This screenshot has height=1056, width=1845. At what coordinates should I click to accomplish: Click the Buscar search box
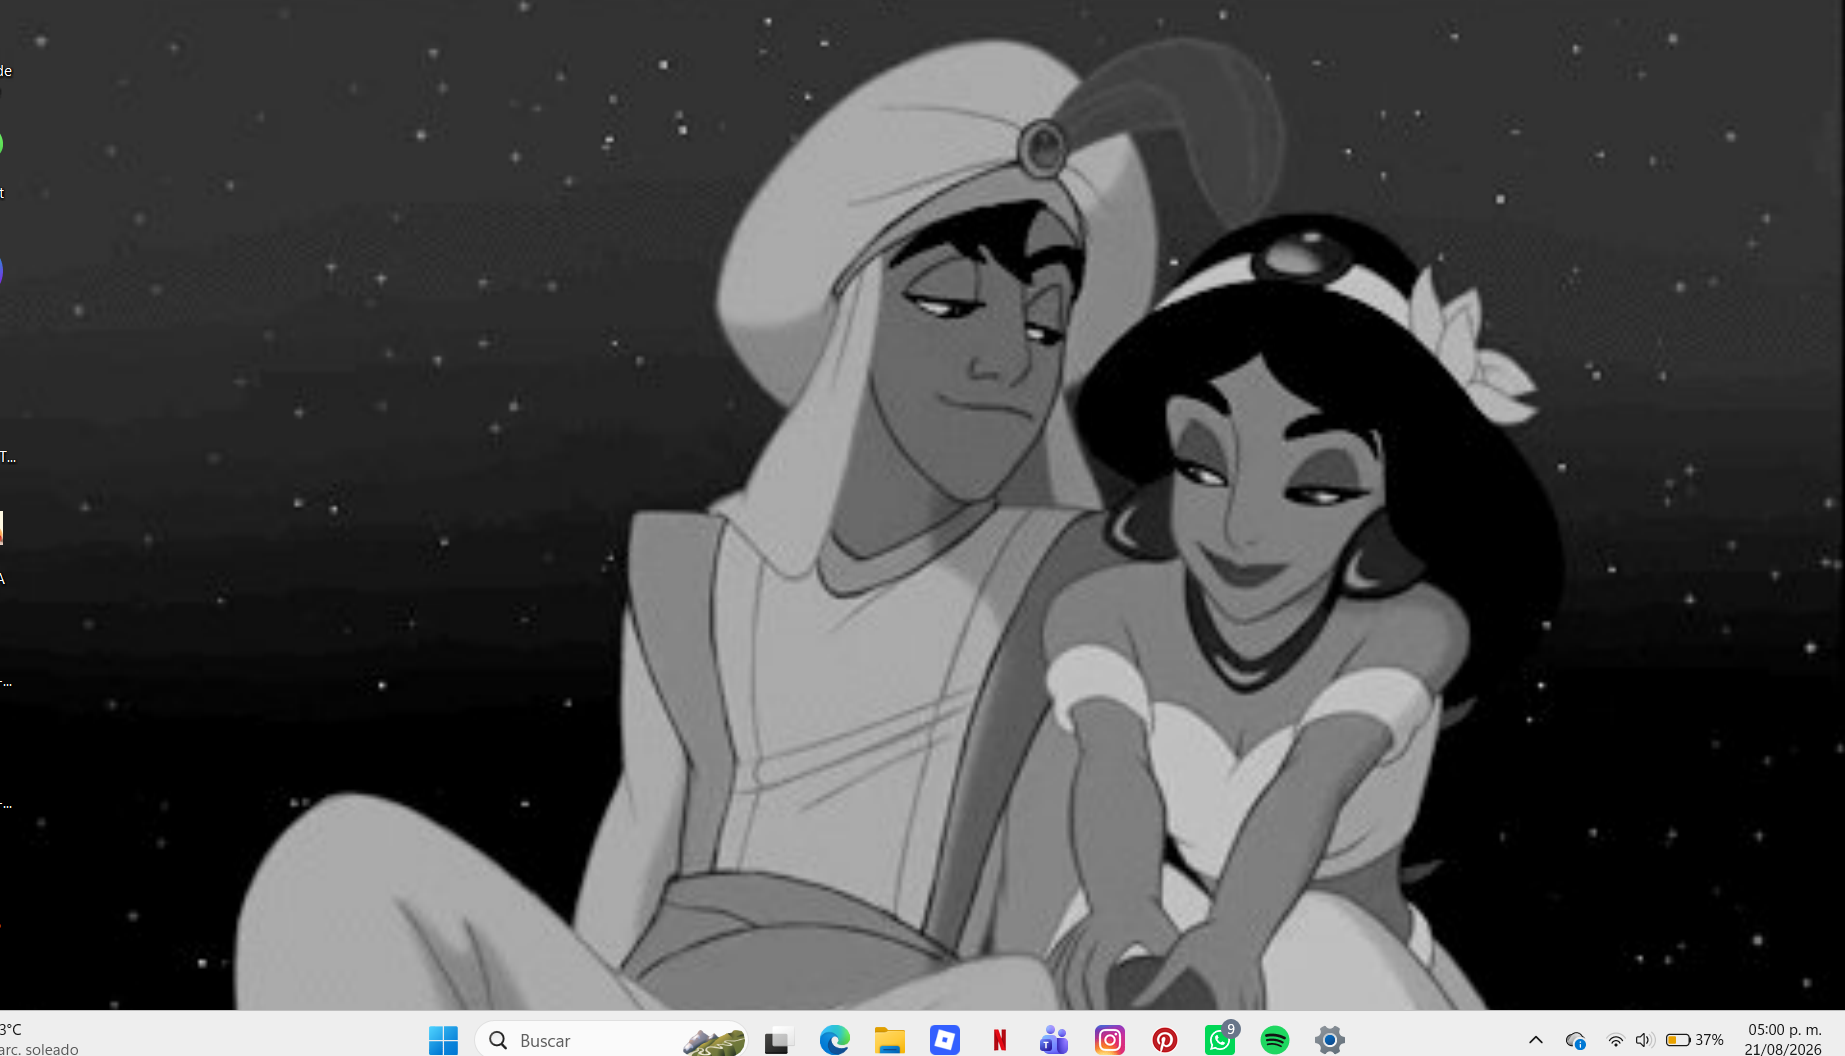(x=611, y=1040)
